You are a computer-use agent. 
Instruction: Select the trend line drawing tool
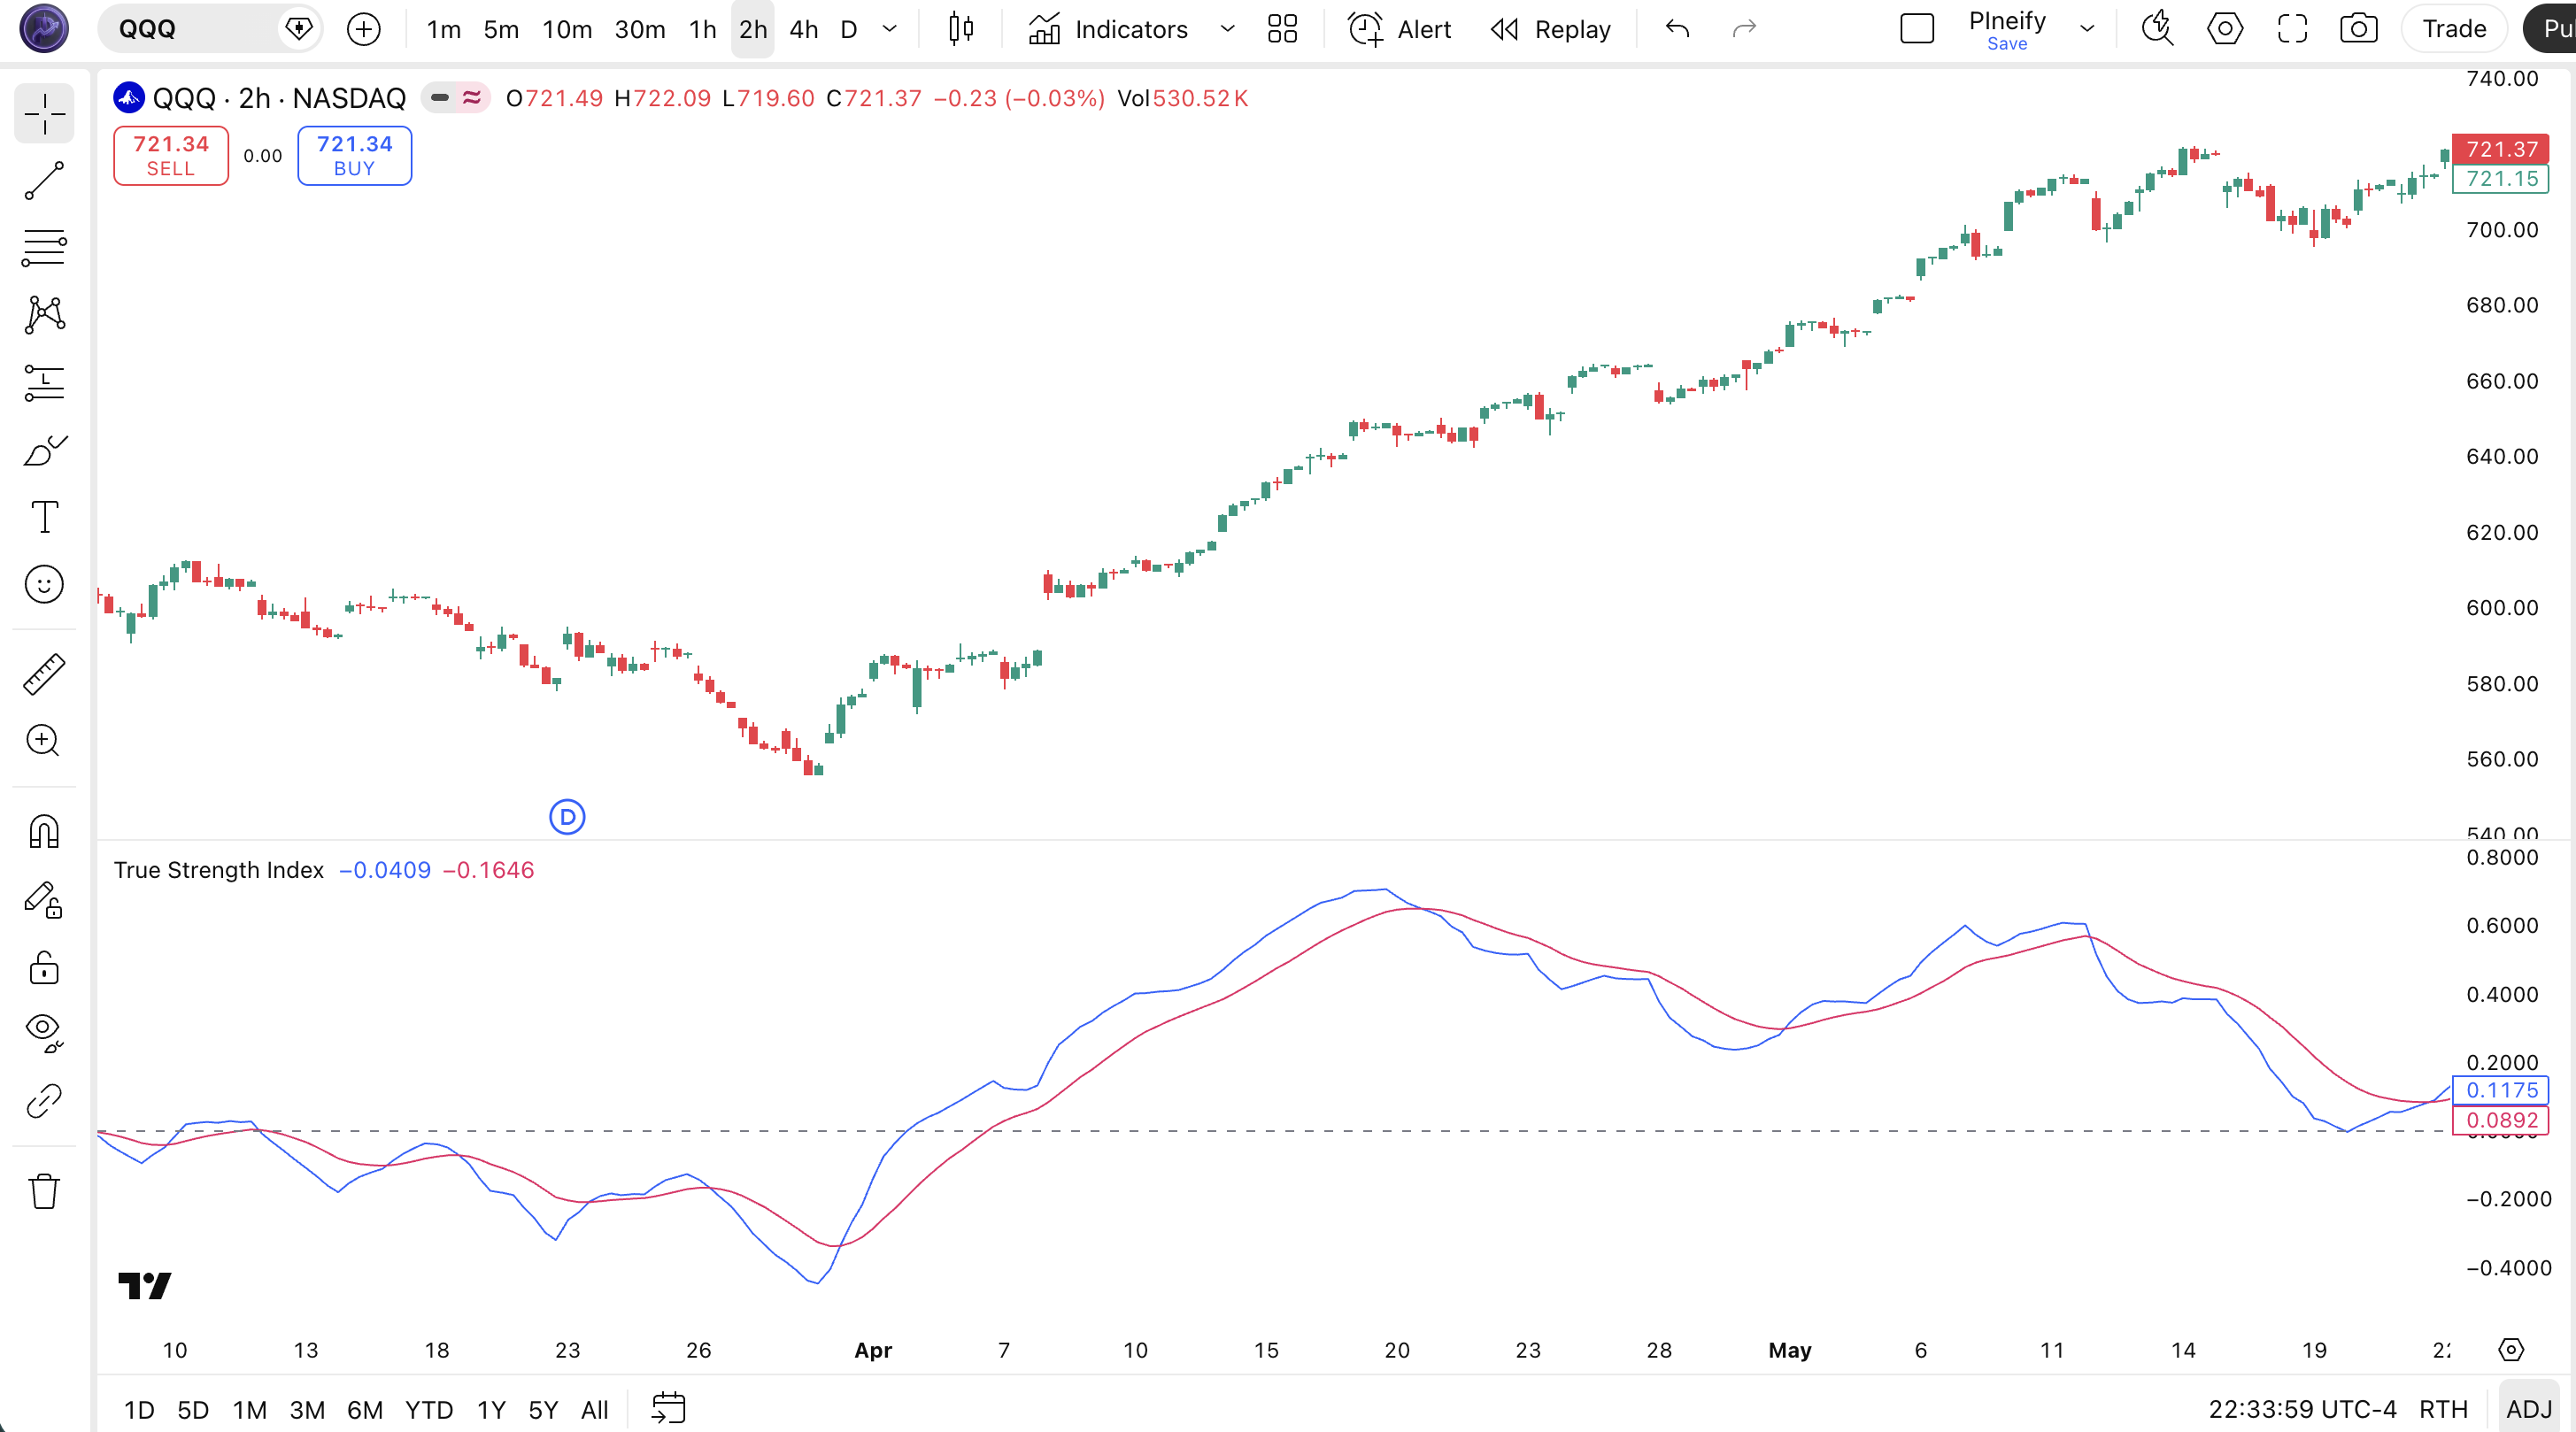point(44,181)
